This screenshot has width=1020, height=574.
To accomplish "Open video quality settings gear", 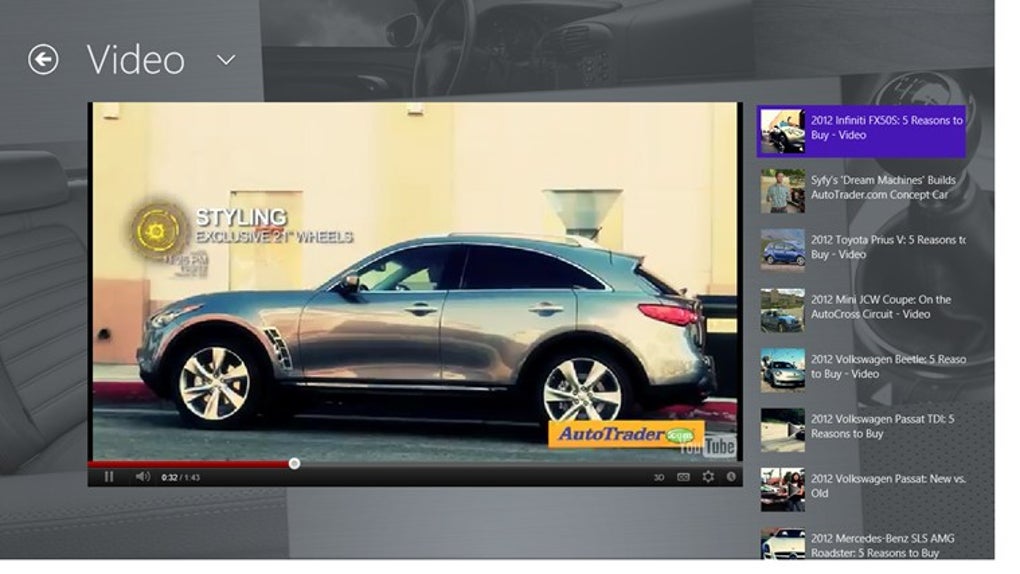I will pos(708,477).
